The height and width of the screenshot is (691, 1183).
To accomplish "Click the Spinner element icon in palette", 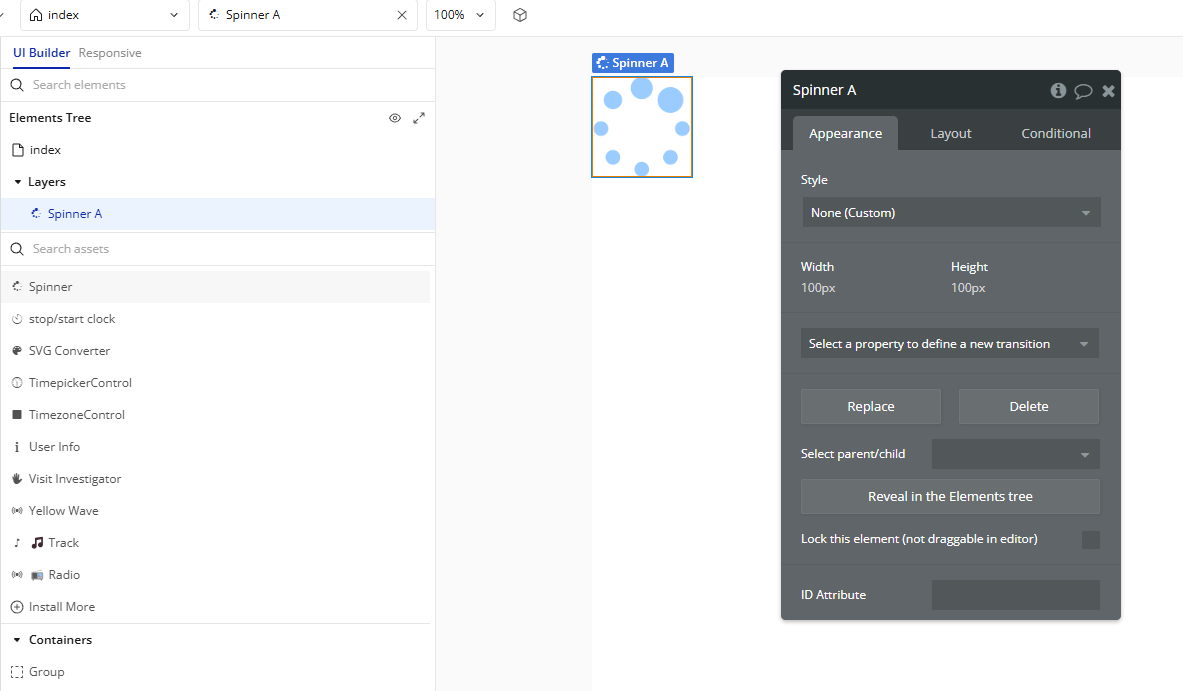I will click(17, 287).
